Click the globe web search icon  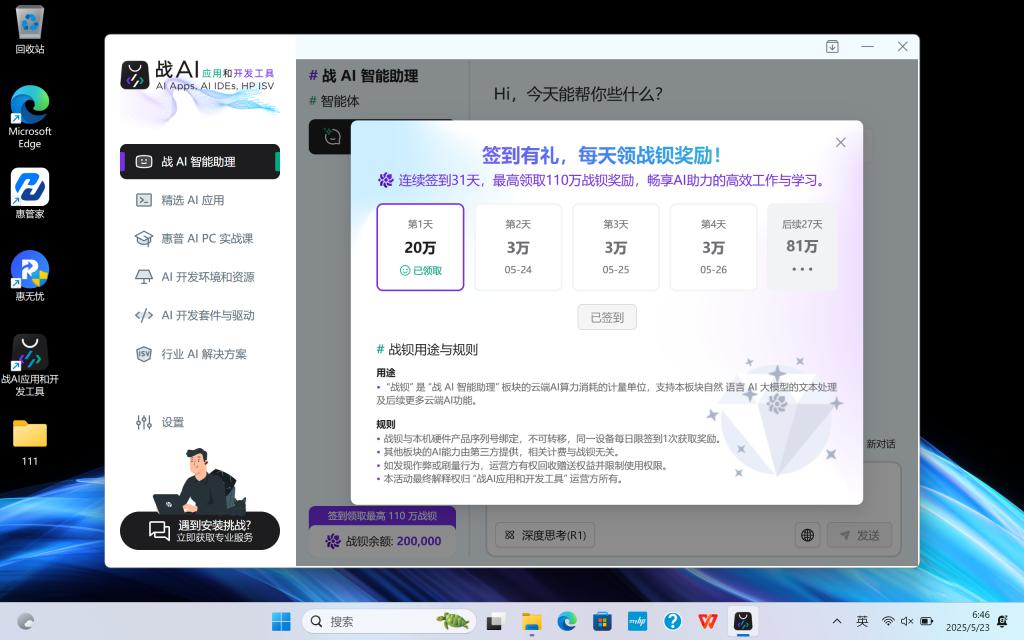coord(808,536)
